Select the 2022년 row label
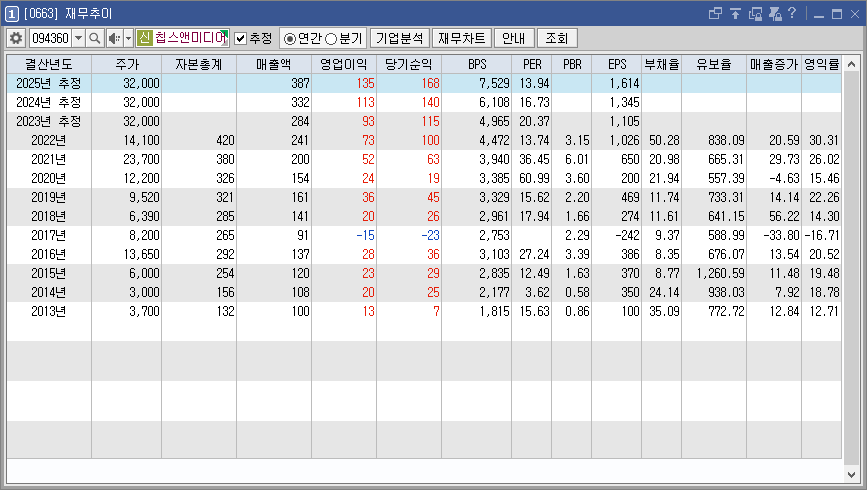Screen dimensions: 867x490 tap(49, 140)
